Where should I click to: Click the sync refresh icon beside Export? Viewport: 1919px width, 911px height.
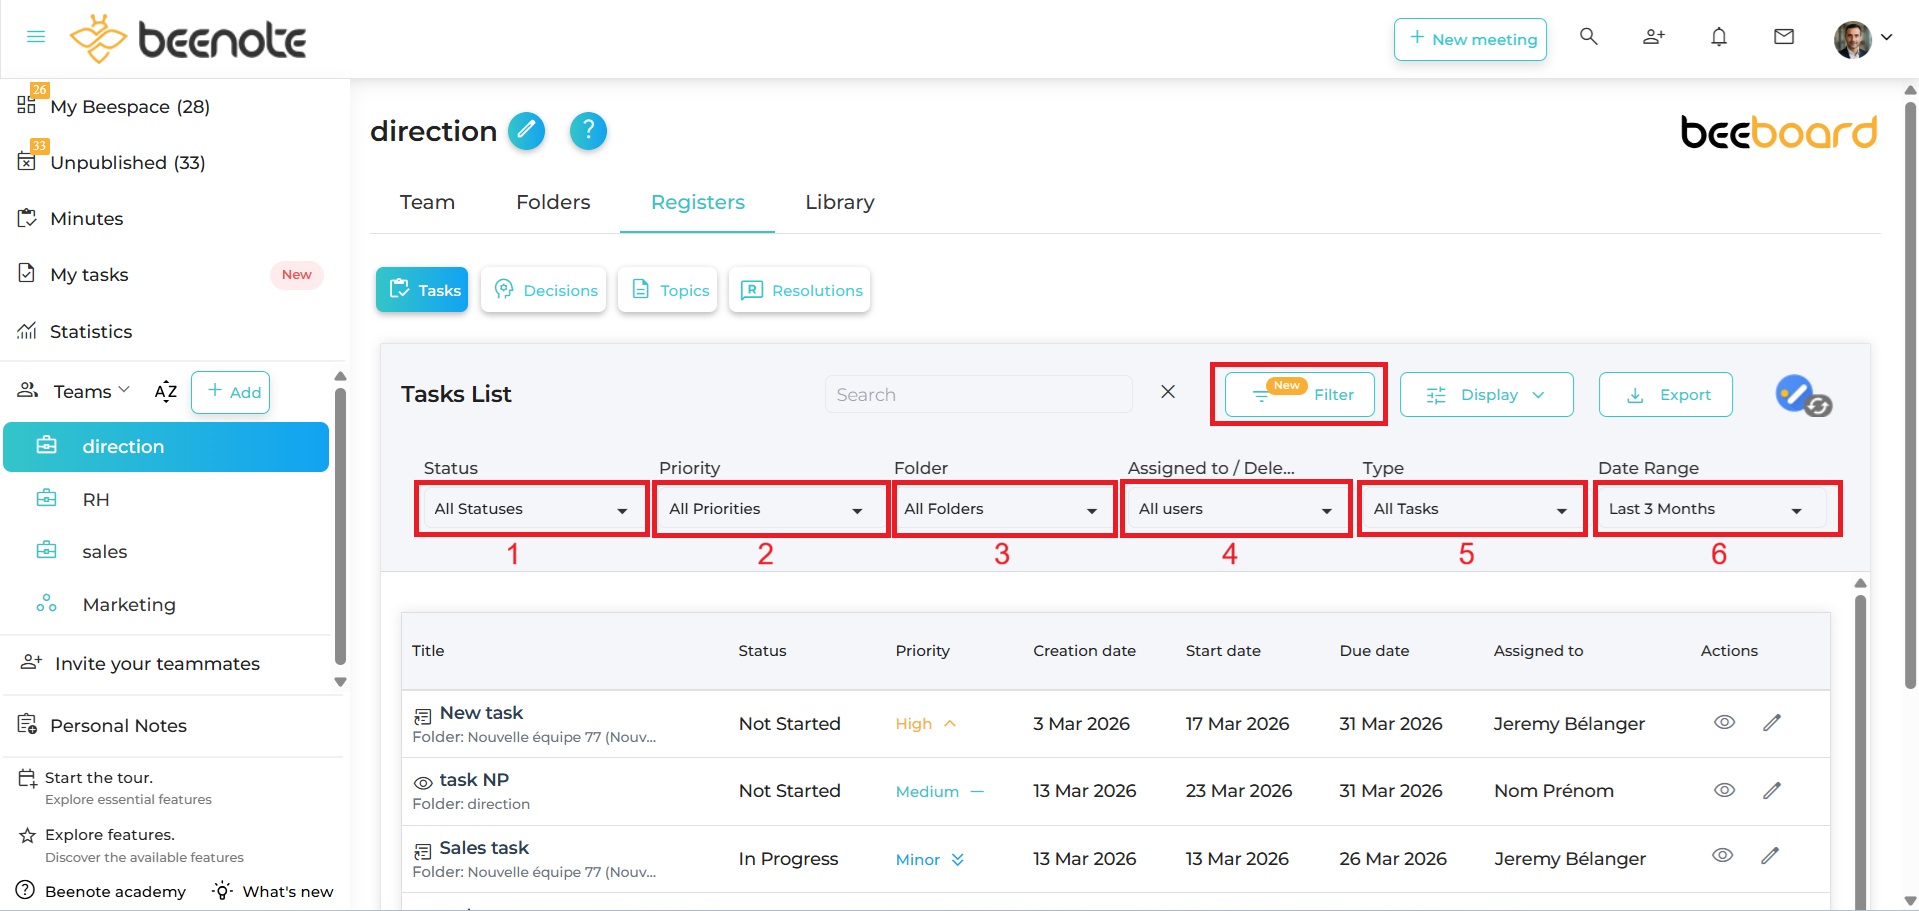1818,406
